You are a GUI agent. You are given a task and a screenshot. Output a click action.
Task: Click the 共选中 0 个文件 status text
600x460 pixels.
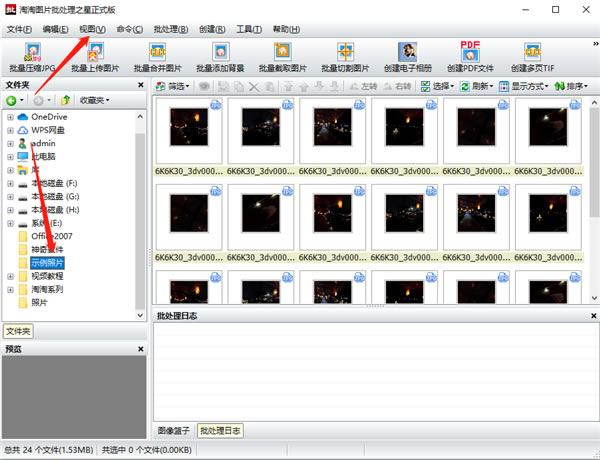(147, 450)
